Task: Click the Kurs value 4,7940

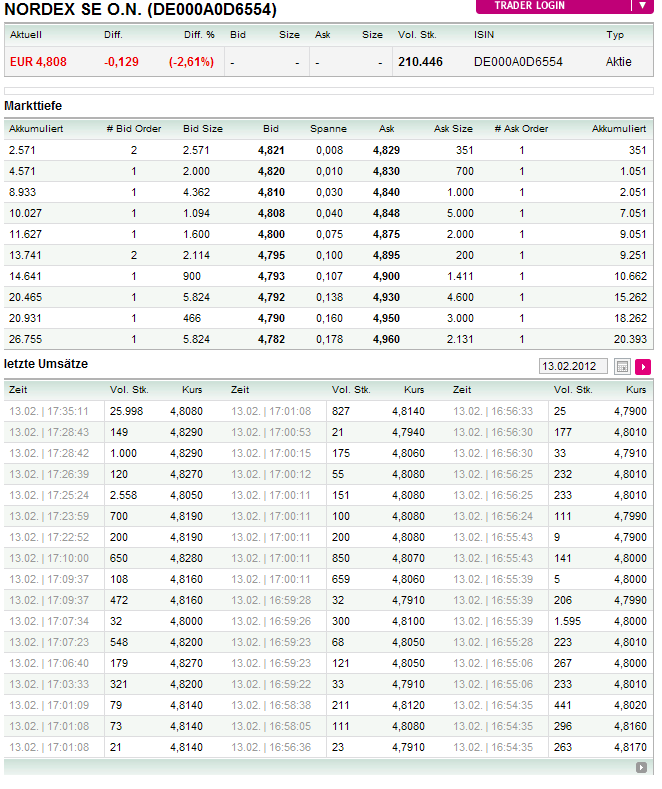Action: point(408,433)
